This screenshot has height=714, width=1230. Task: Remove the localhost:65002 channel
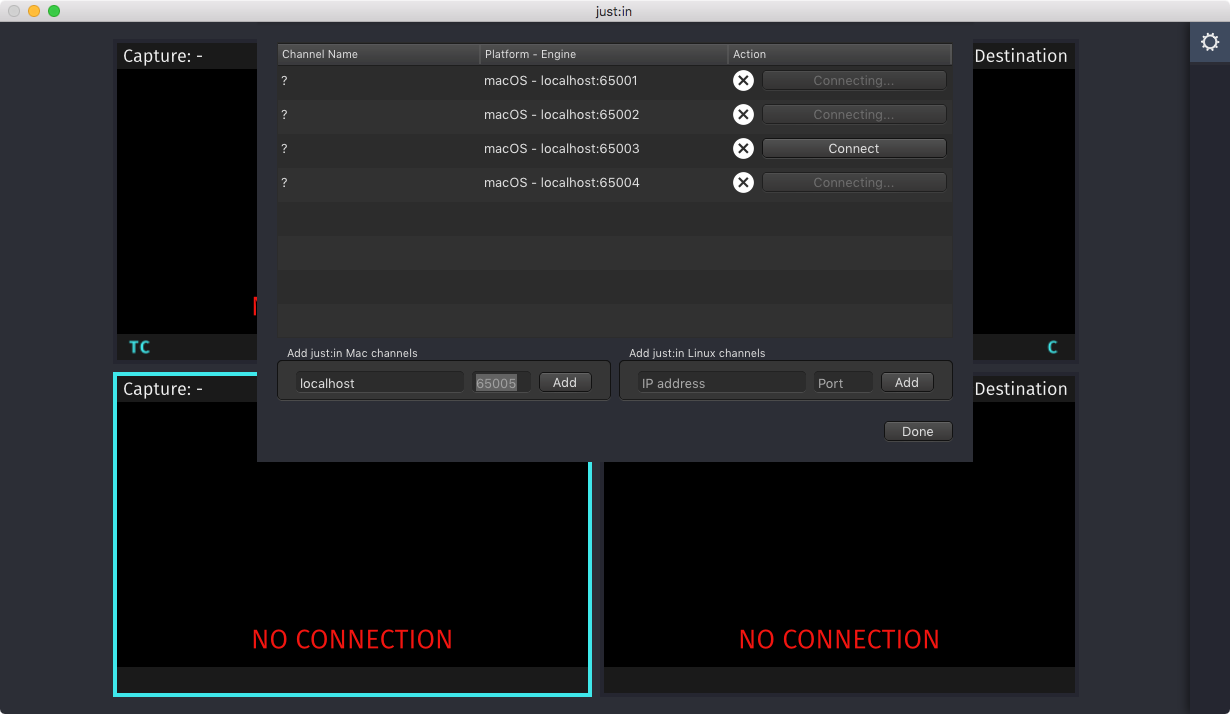(x=743, y=115)
